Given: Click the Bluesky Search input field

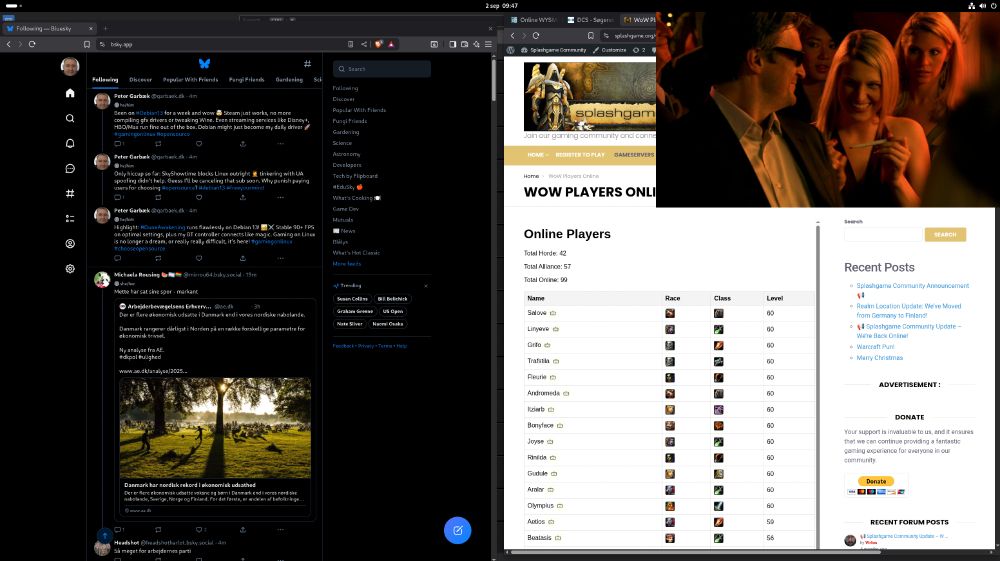Looking at the screenshot, I should (x=381, y=69).
